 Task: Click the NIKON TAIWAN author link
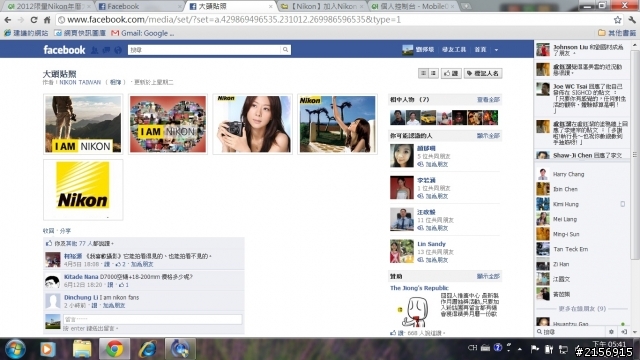[80, 82]
